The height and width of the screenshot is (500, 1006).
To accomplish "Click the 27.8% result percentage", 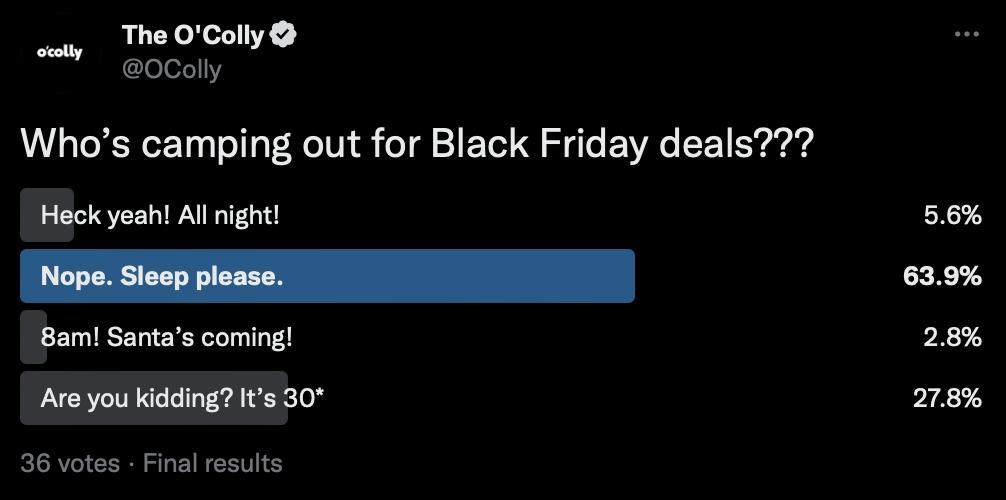I will (x=947, y=399).
